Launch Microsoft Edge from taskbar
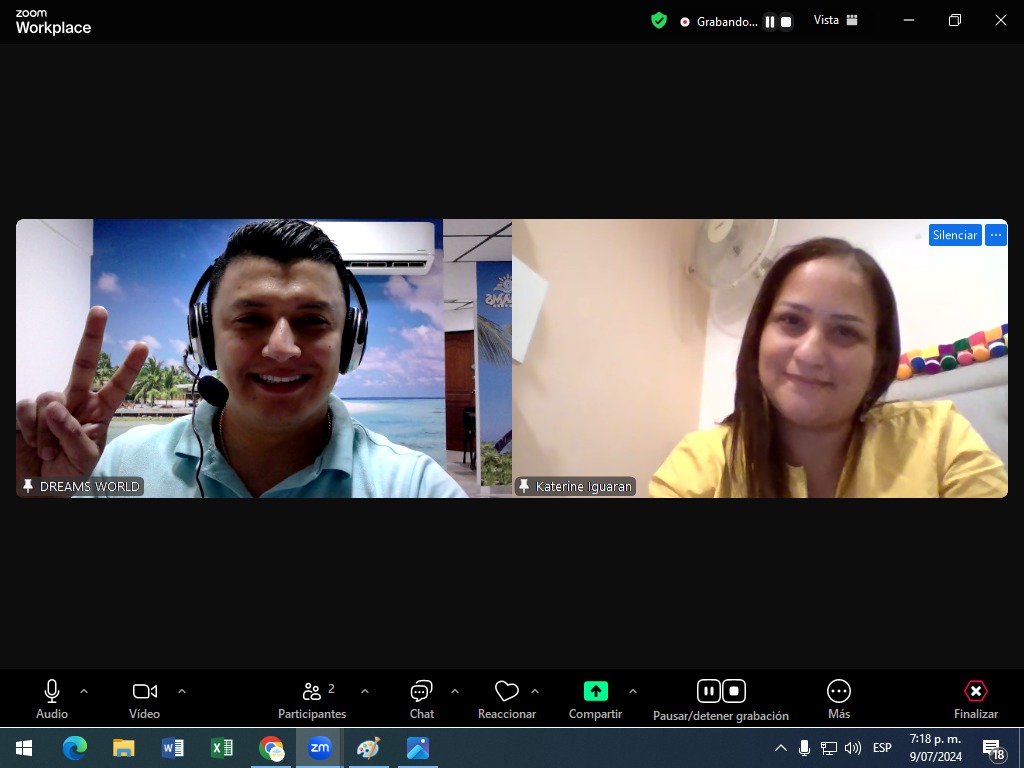Screen dimensions: 1024x768 [x=74, y=748]
